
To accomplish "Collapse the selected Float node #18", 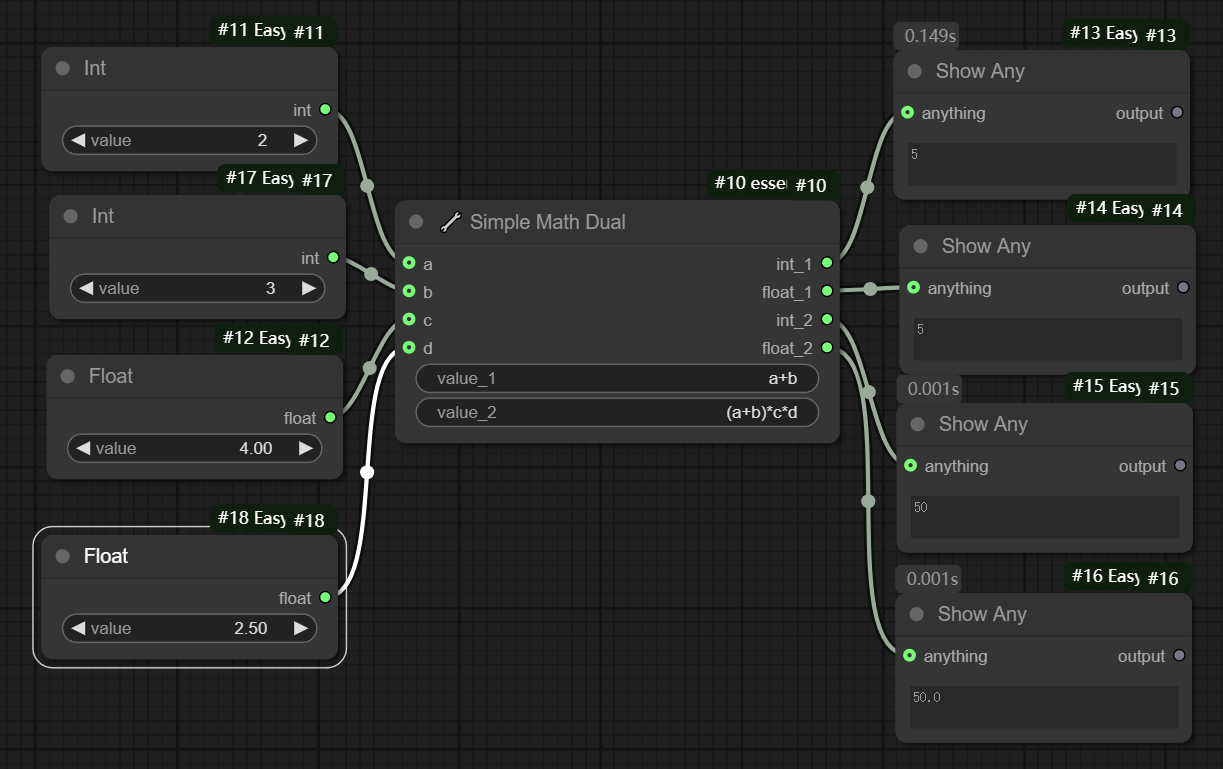I will (x=62, y=556).
